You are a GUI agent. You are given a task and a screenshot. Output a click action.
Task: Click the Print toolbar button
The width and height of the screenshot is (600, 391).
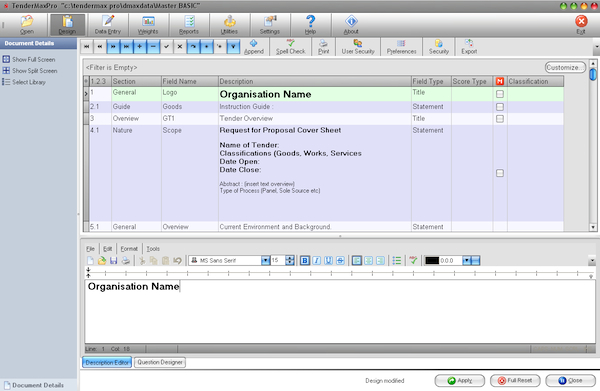coord(323,47)
